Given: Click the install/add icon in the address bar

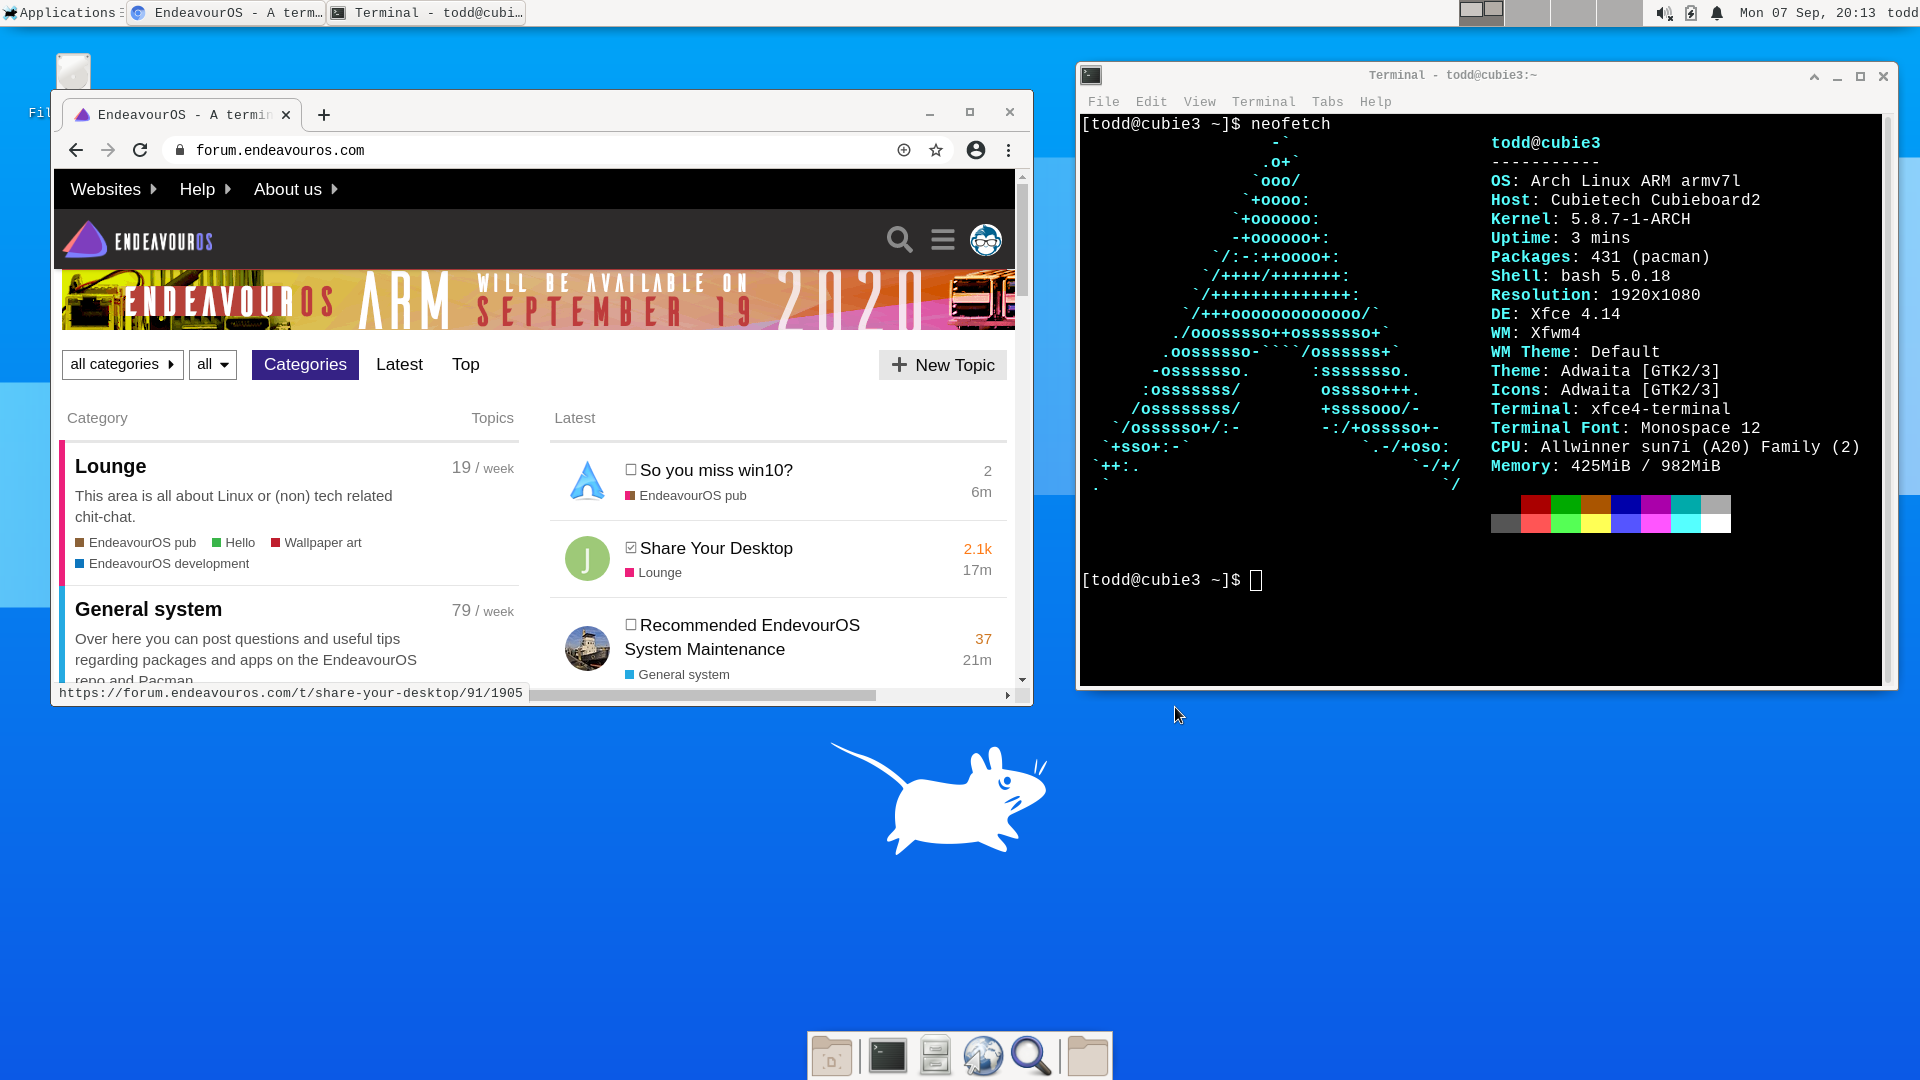Looking at the screenshot, I should (x=904, y=150).
